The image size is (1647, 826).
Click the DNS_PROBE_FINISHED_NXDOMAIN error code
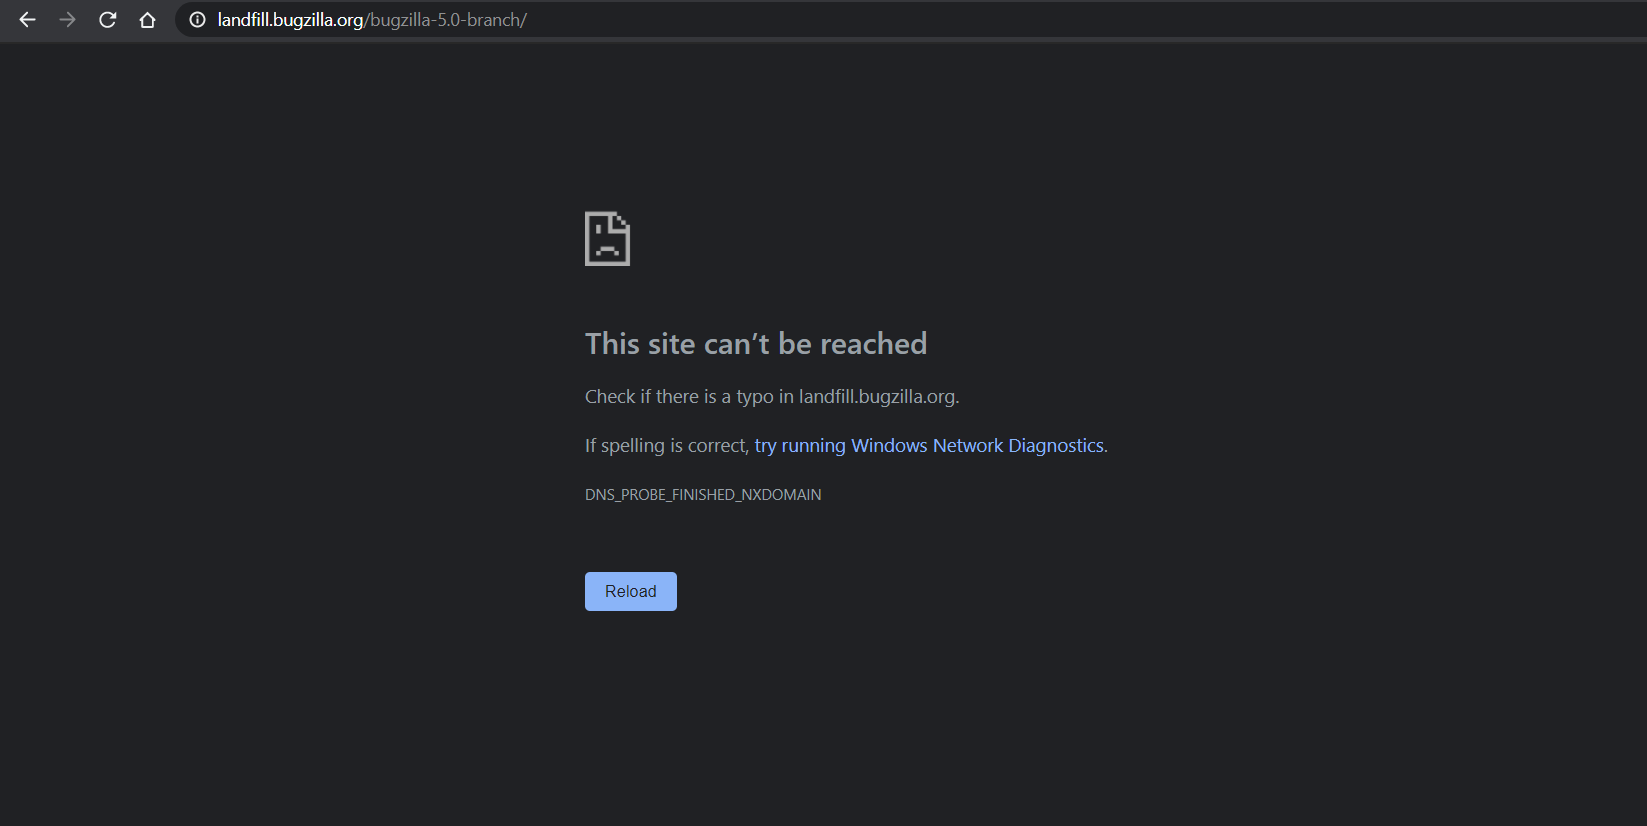click(702, 495)
